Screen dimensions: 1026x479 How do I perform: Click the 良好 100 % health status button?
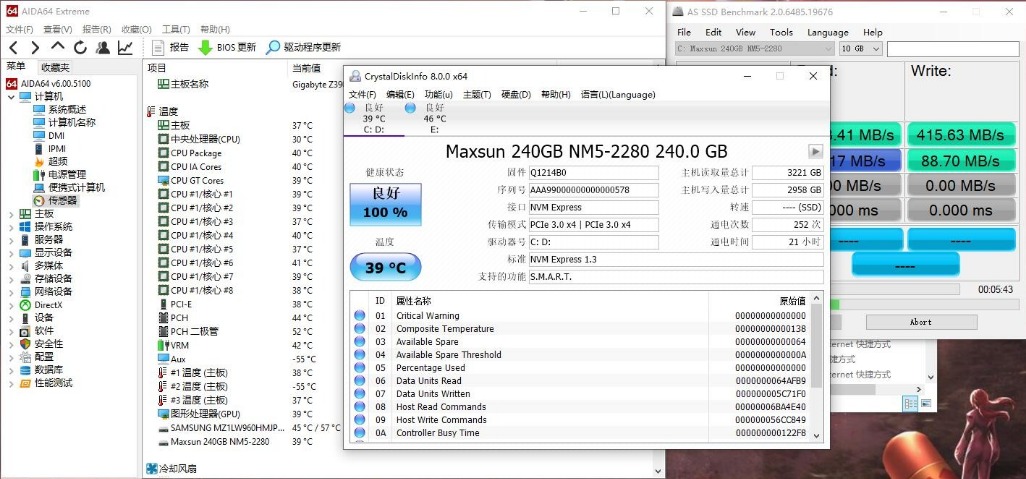(385, 205)
